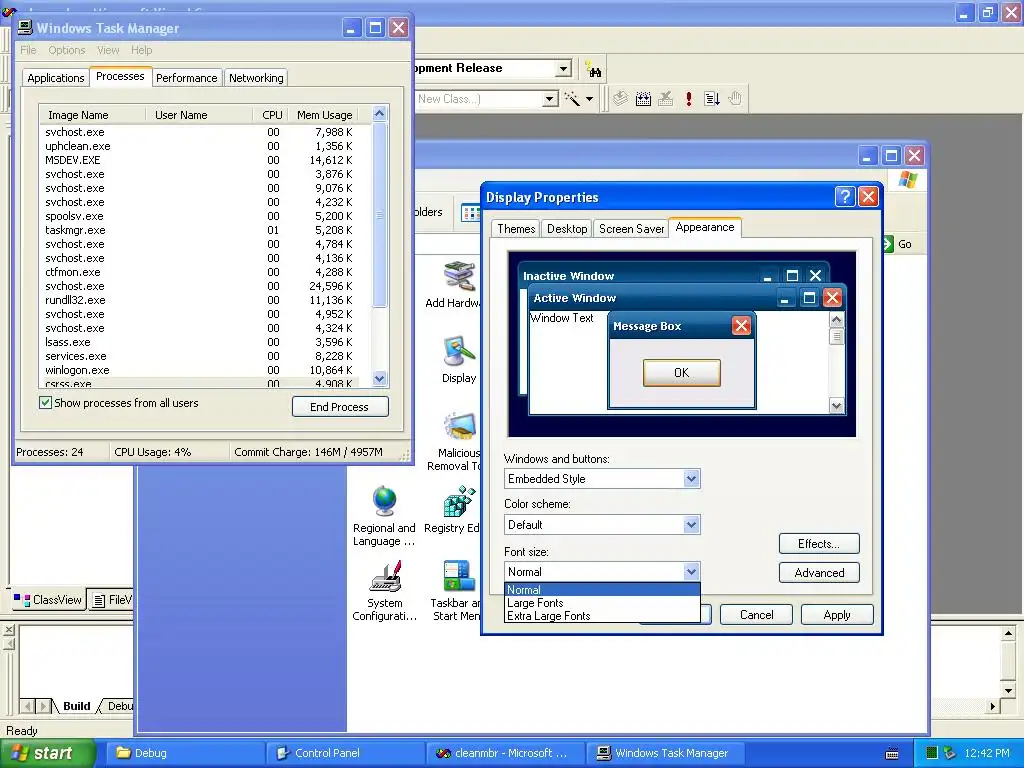Screen dimensions: 1024x768
Task: Click the Control Panel taskbar button
Action: tap(345, 753)
